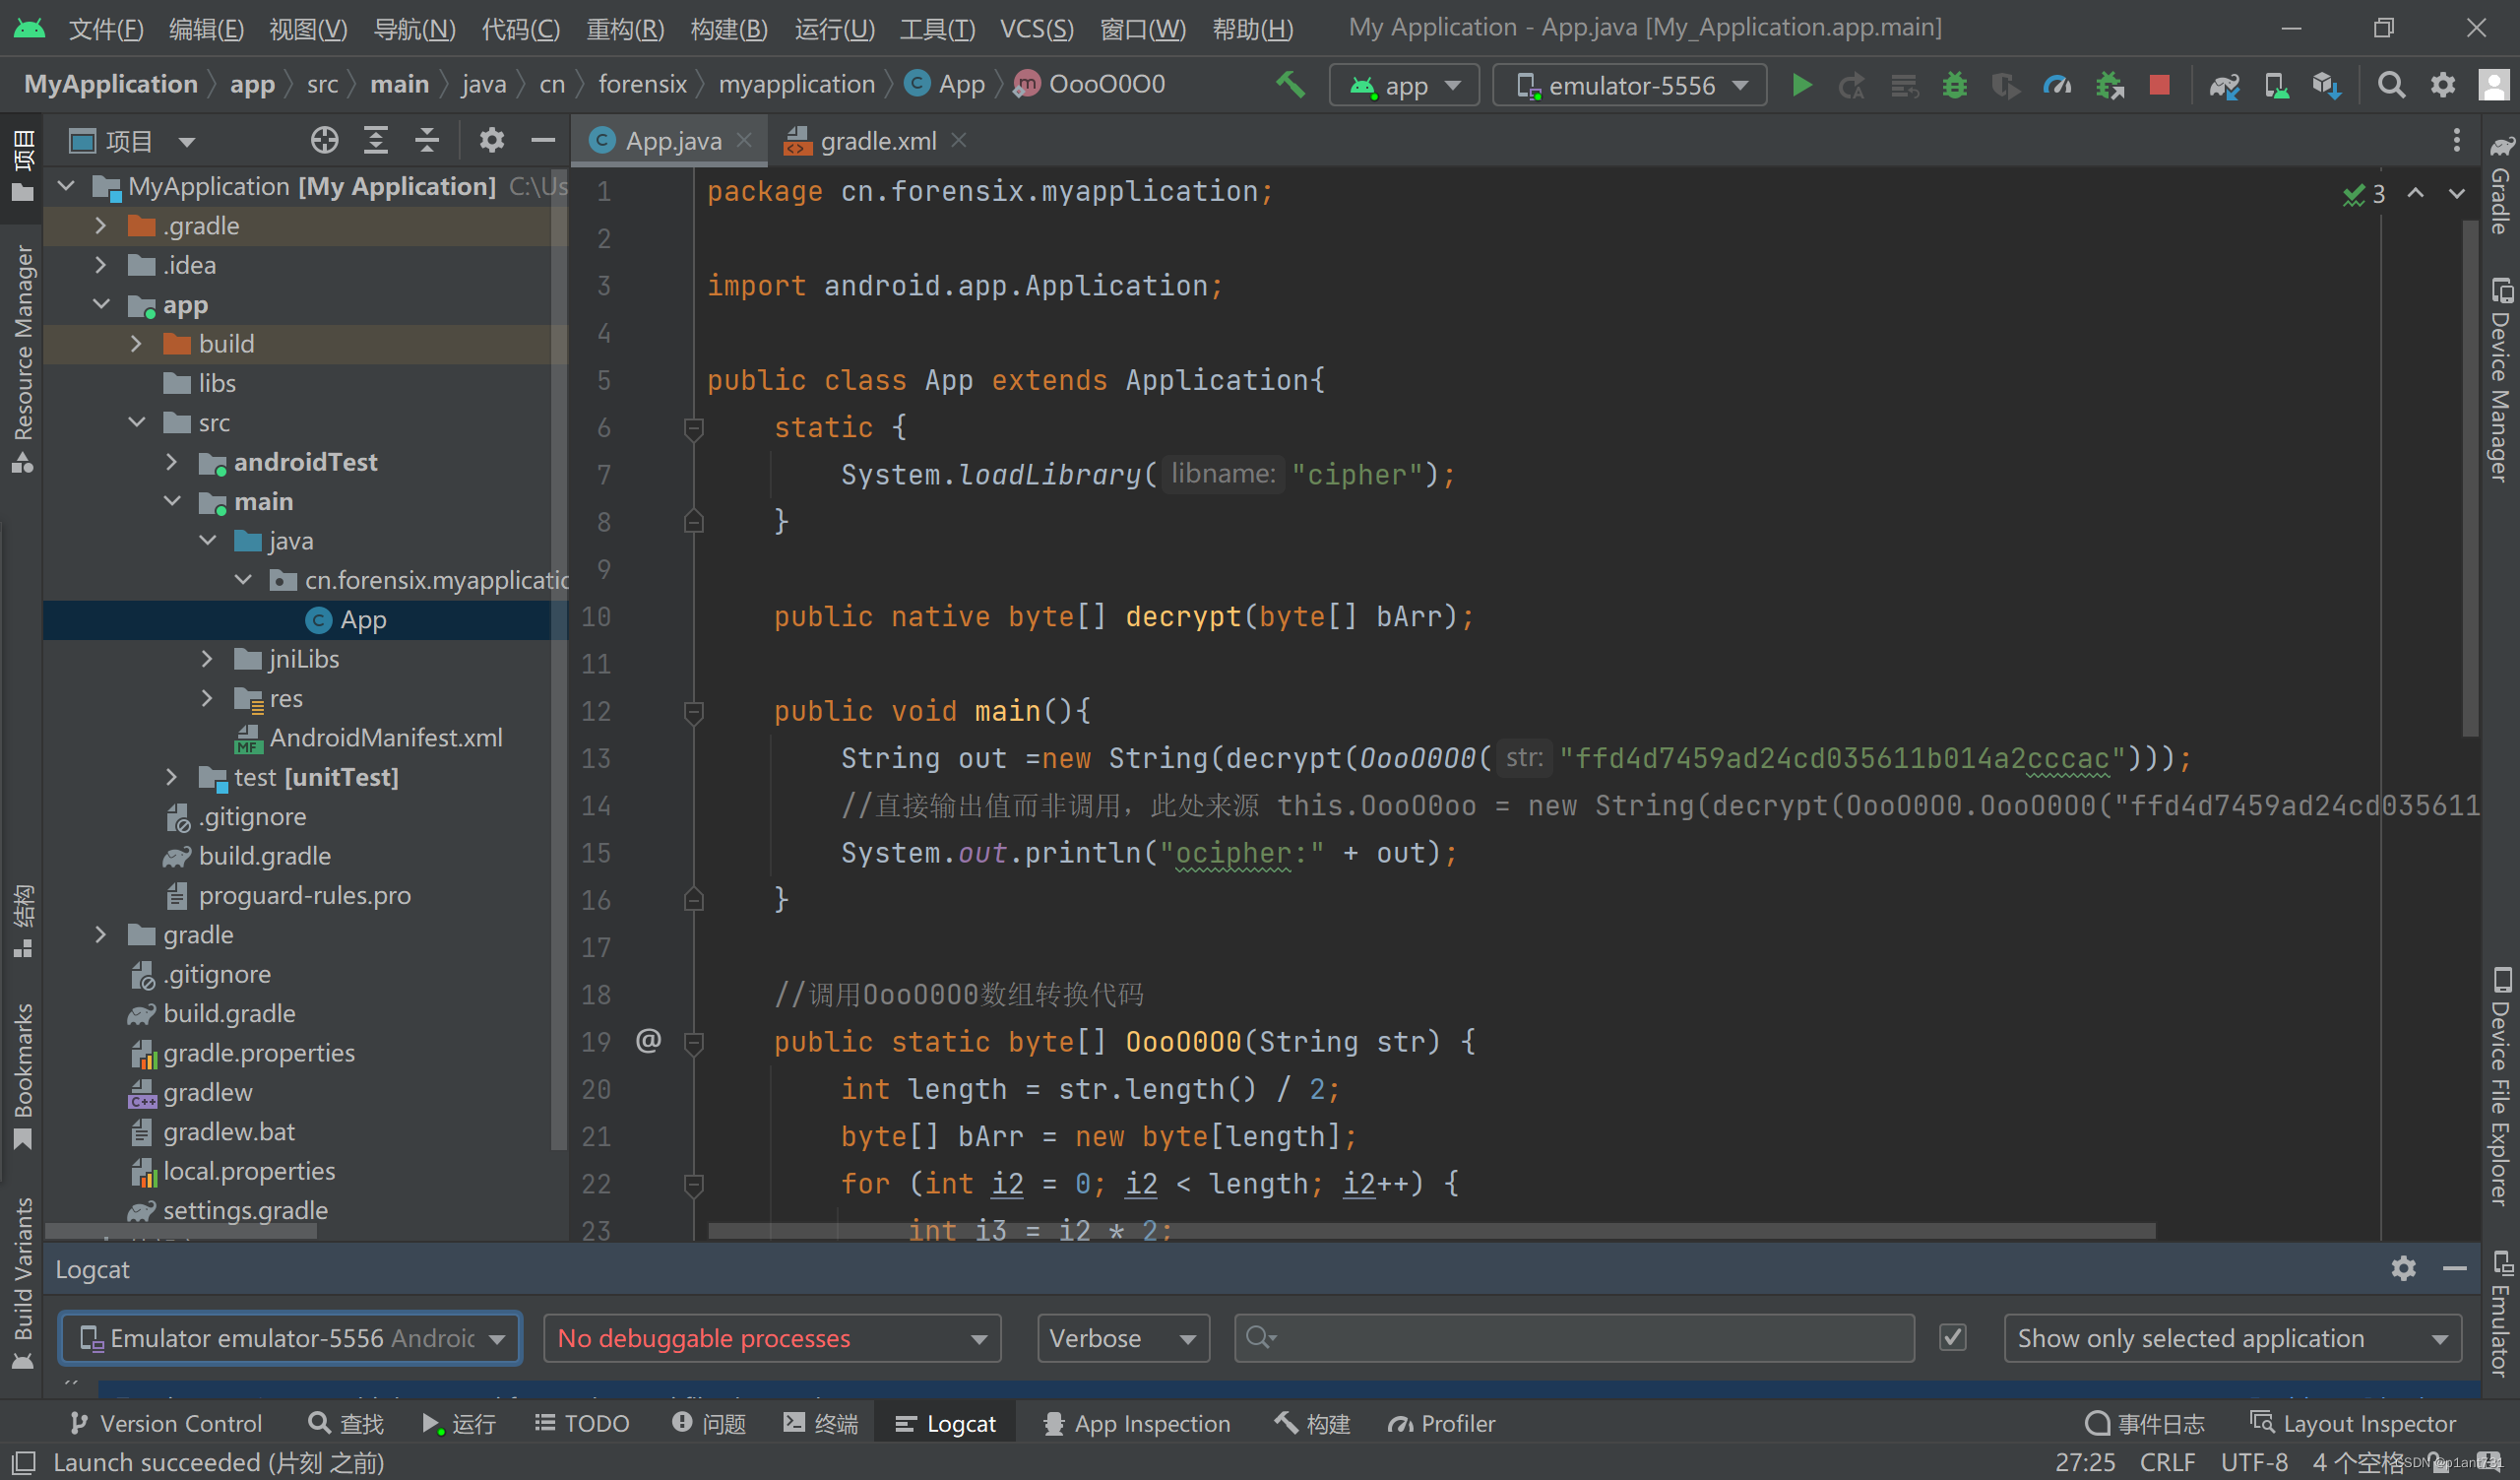
Task: Hide the Logcat panel minus icon
Action: (x=2454, y=1269)
